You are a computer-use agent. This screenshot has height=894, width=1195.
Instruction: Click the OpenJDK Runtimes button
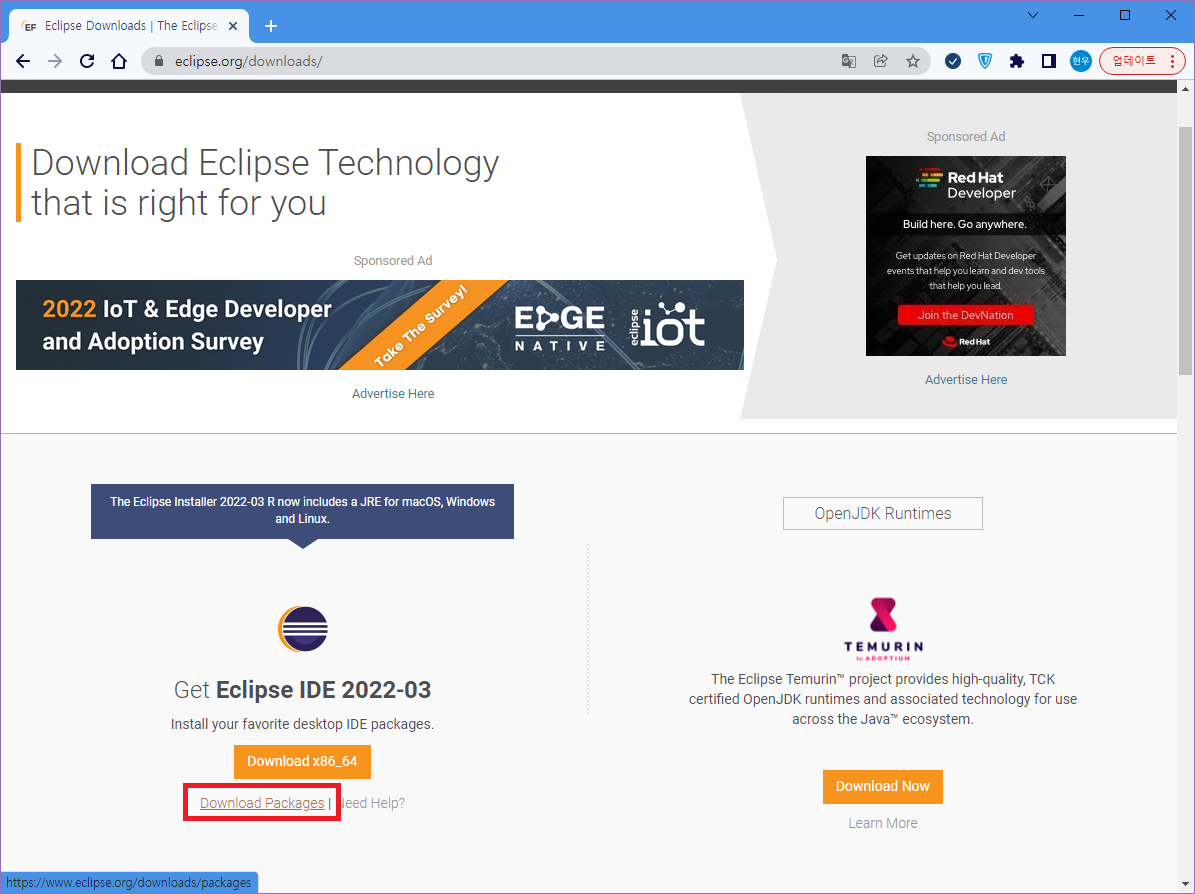click(883, 514)
